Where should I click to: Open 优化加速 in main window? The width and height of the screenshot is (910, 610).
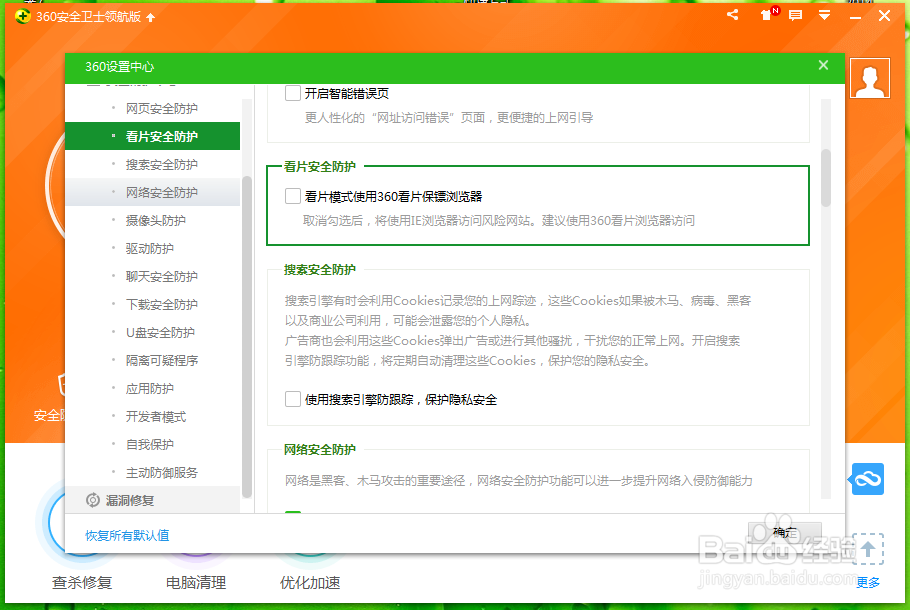point(309,582)
